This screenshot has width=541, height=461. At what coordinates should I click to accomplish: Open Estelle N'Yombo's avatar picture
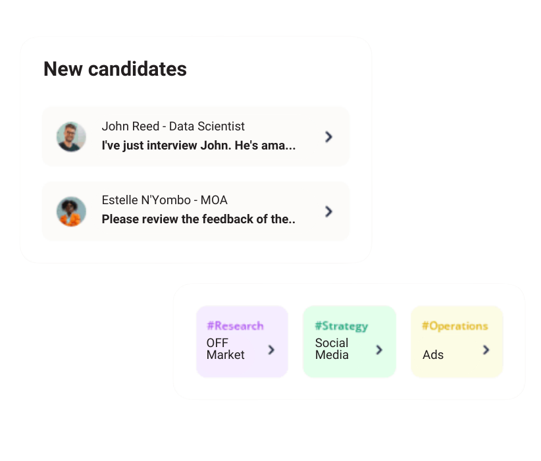pos(71,211)
